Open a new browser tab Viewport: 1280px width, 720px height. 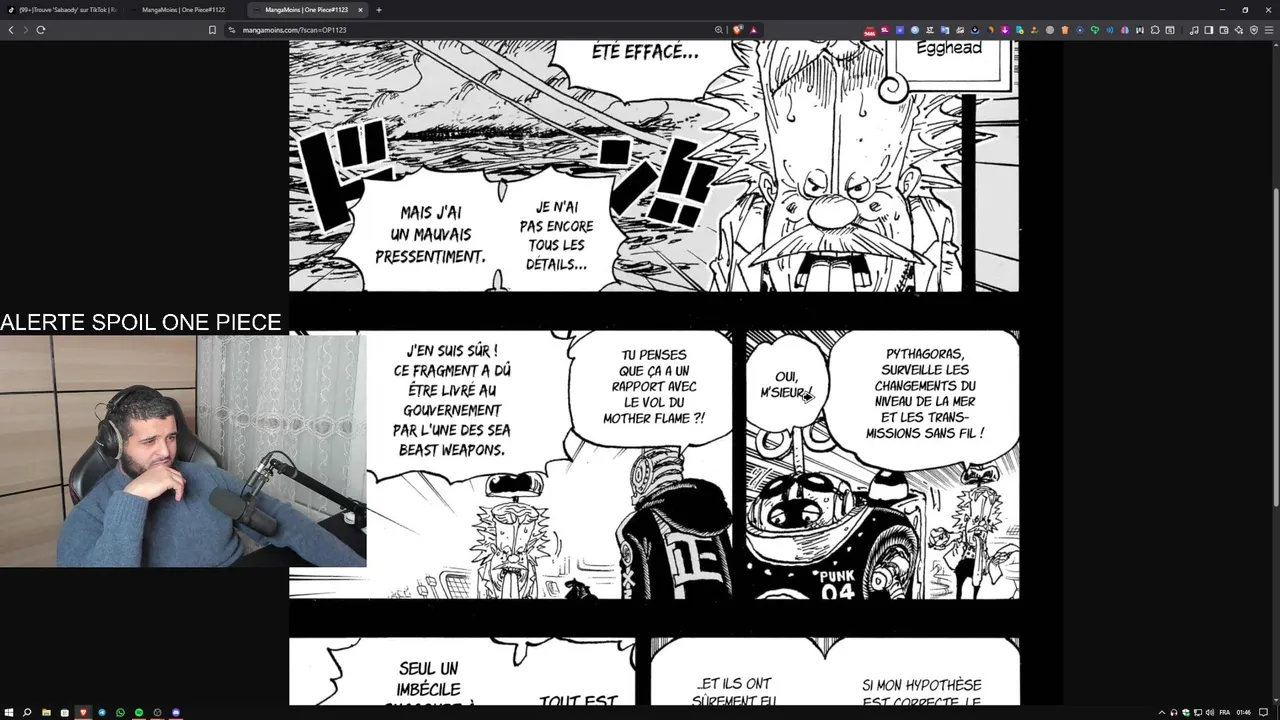(379, 10)
